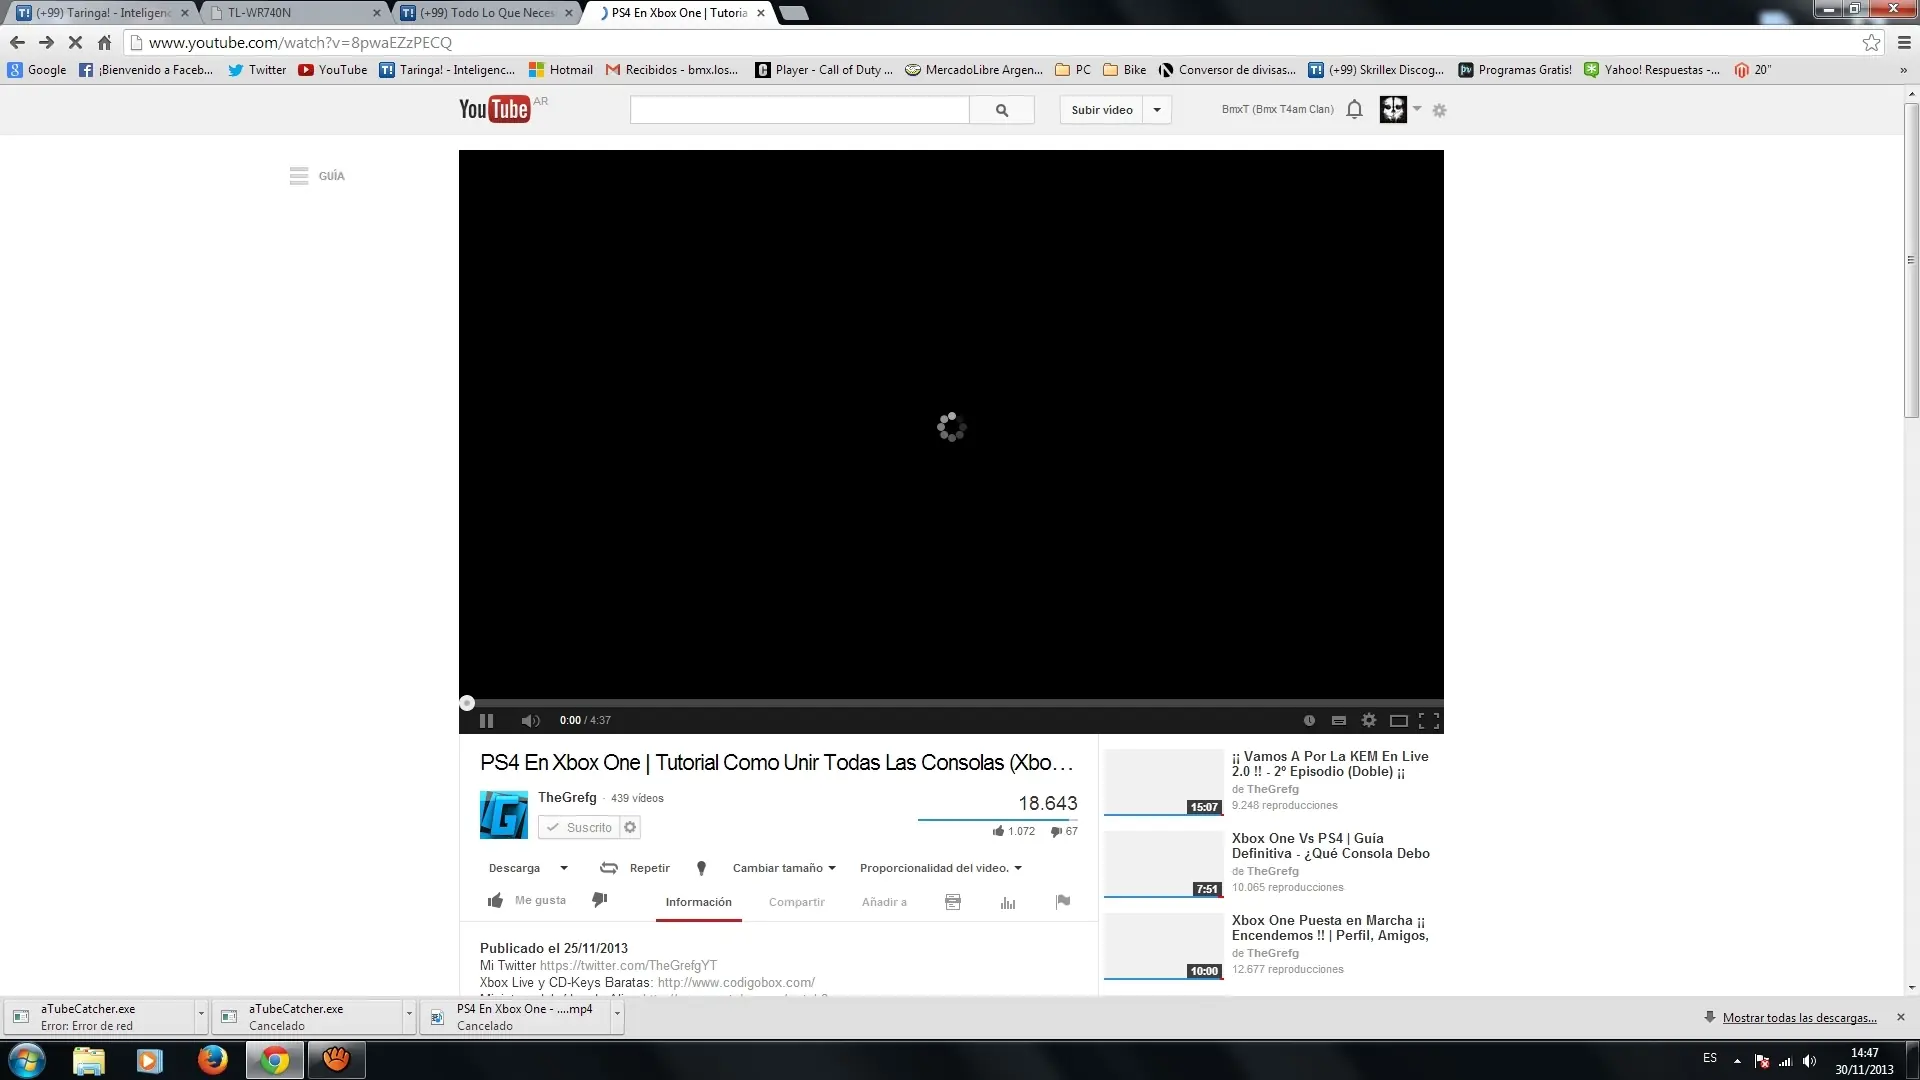The image size is (1920, 1080).
Task: Select the Añadir a tab
Action: coord(884,902)
